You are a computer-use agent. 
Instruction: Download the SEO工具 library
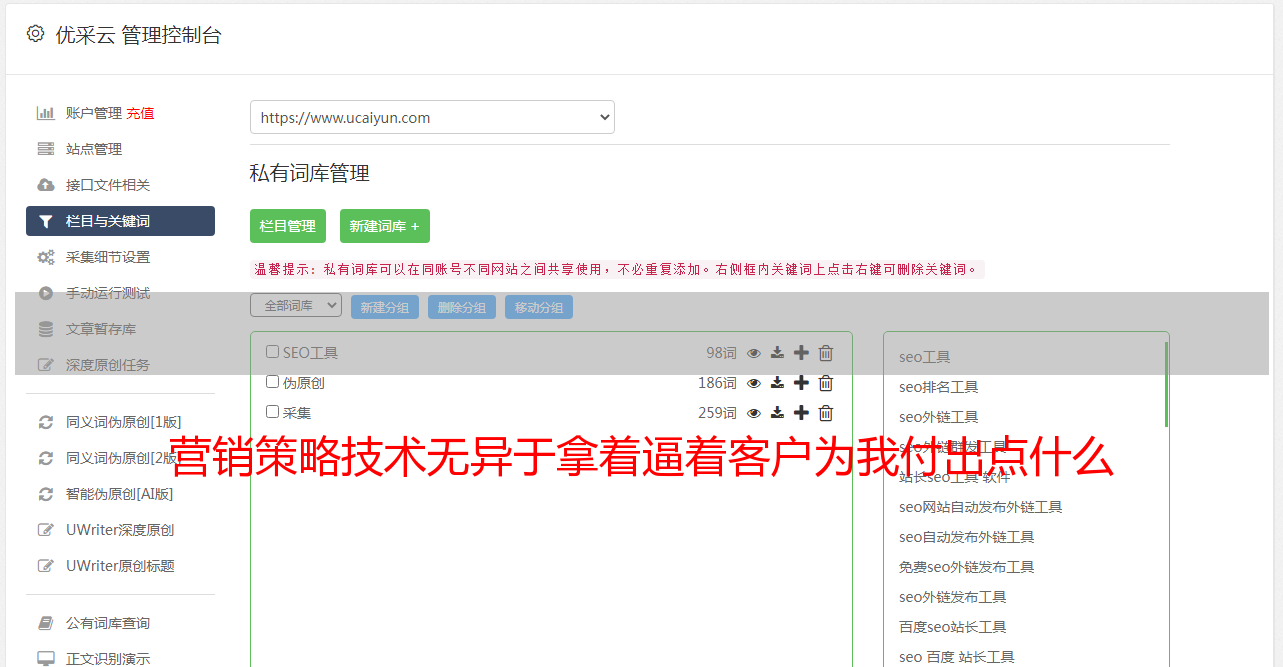click(x=777, y=353)
